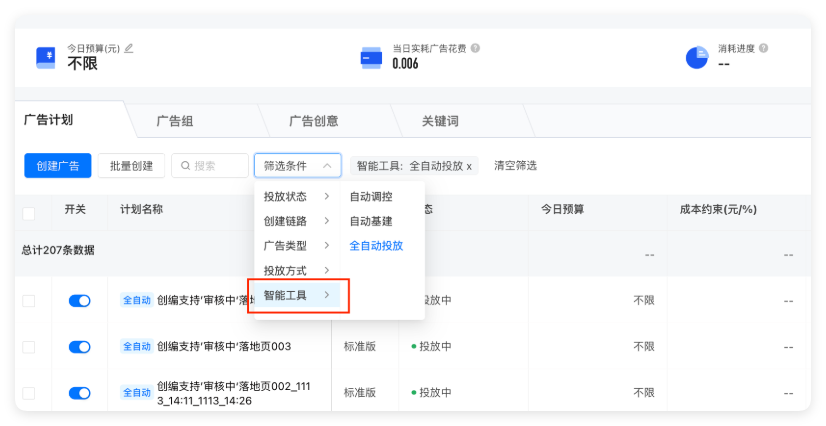Click the 开关 column header
Screen dimensions: 826x426
[x=75, y=210]
